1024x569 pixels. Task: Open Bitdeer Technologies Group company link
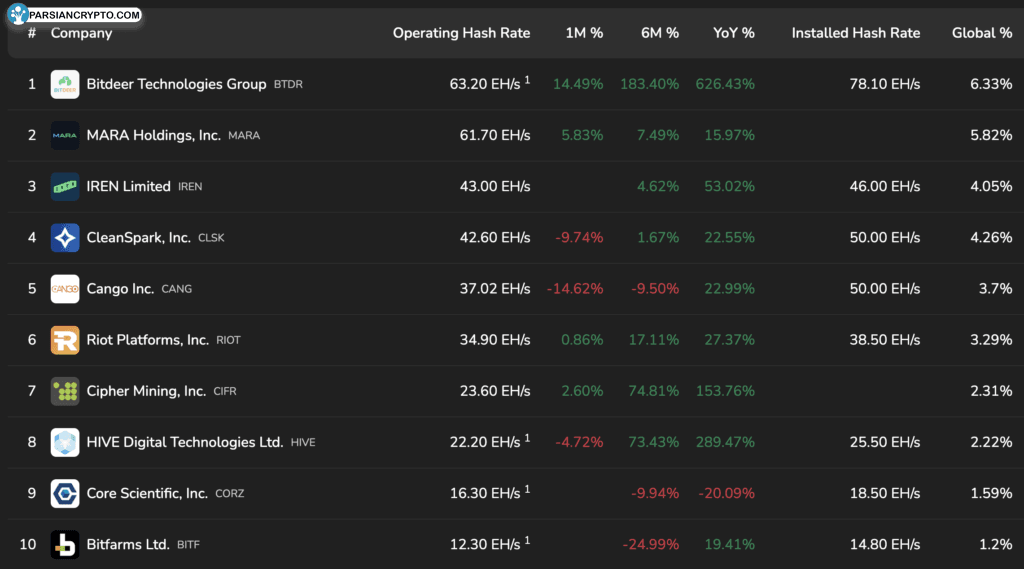(x=176, y=84)
